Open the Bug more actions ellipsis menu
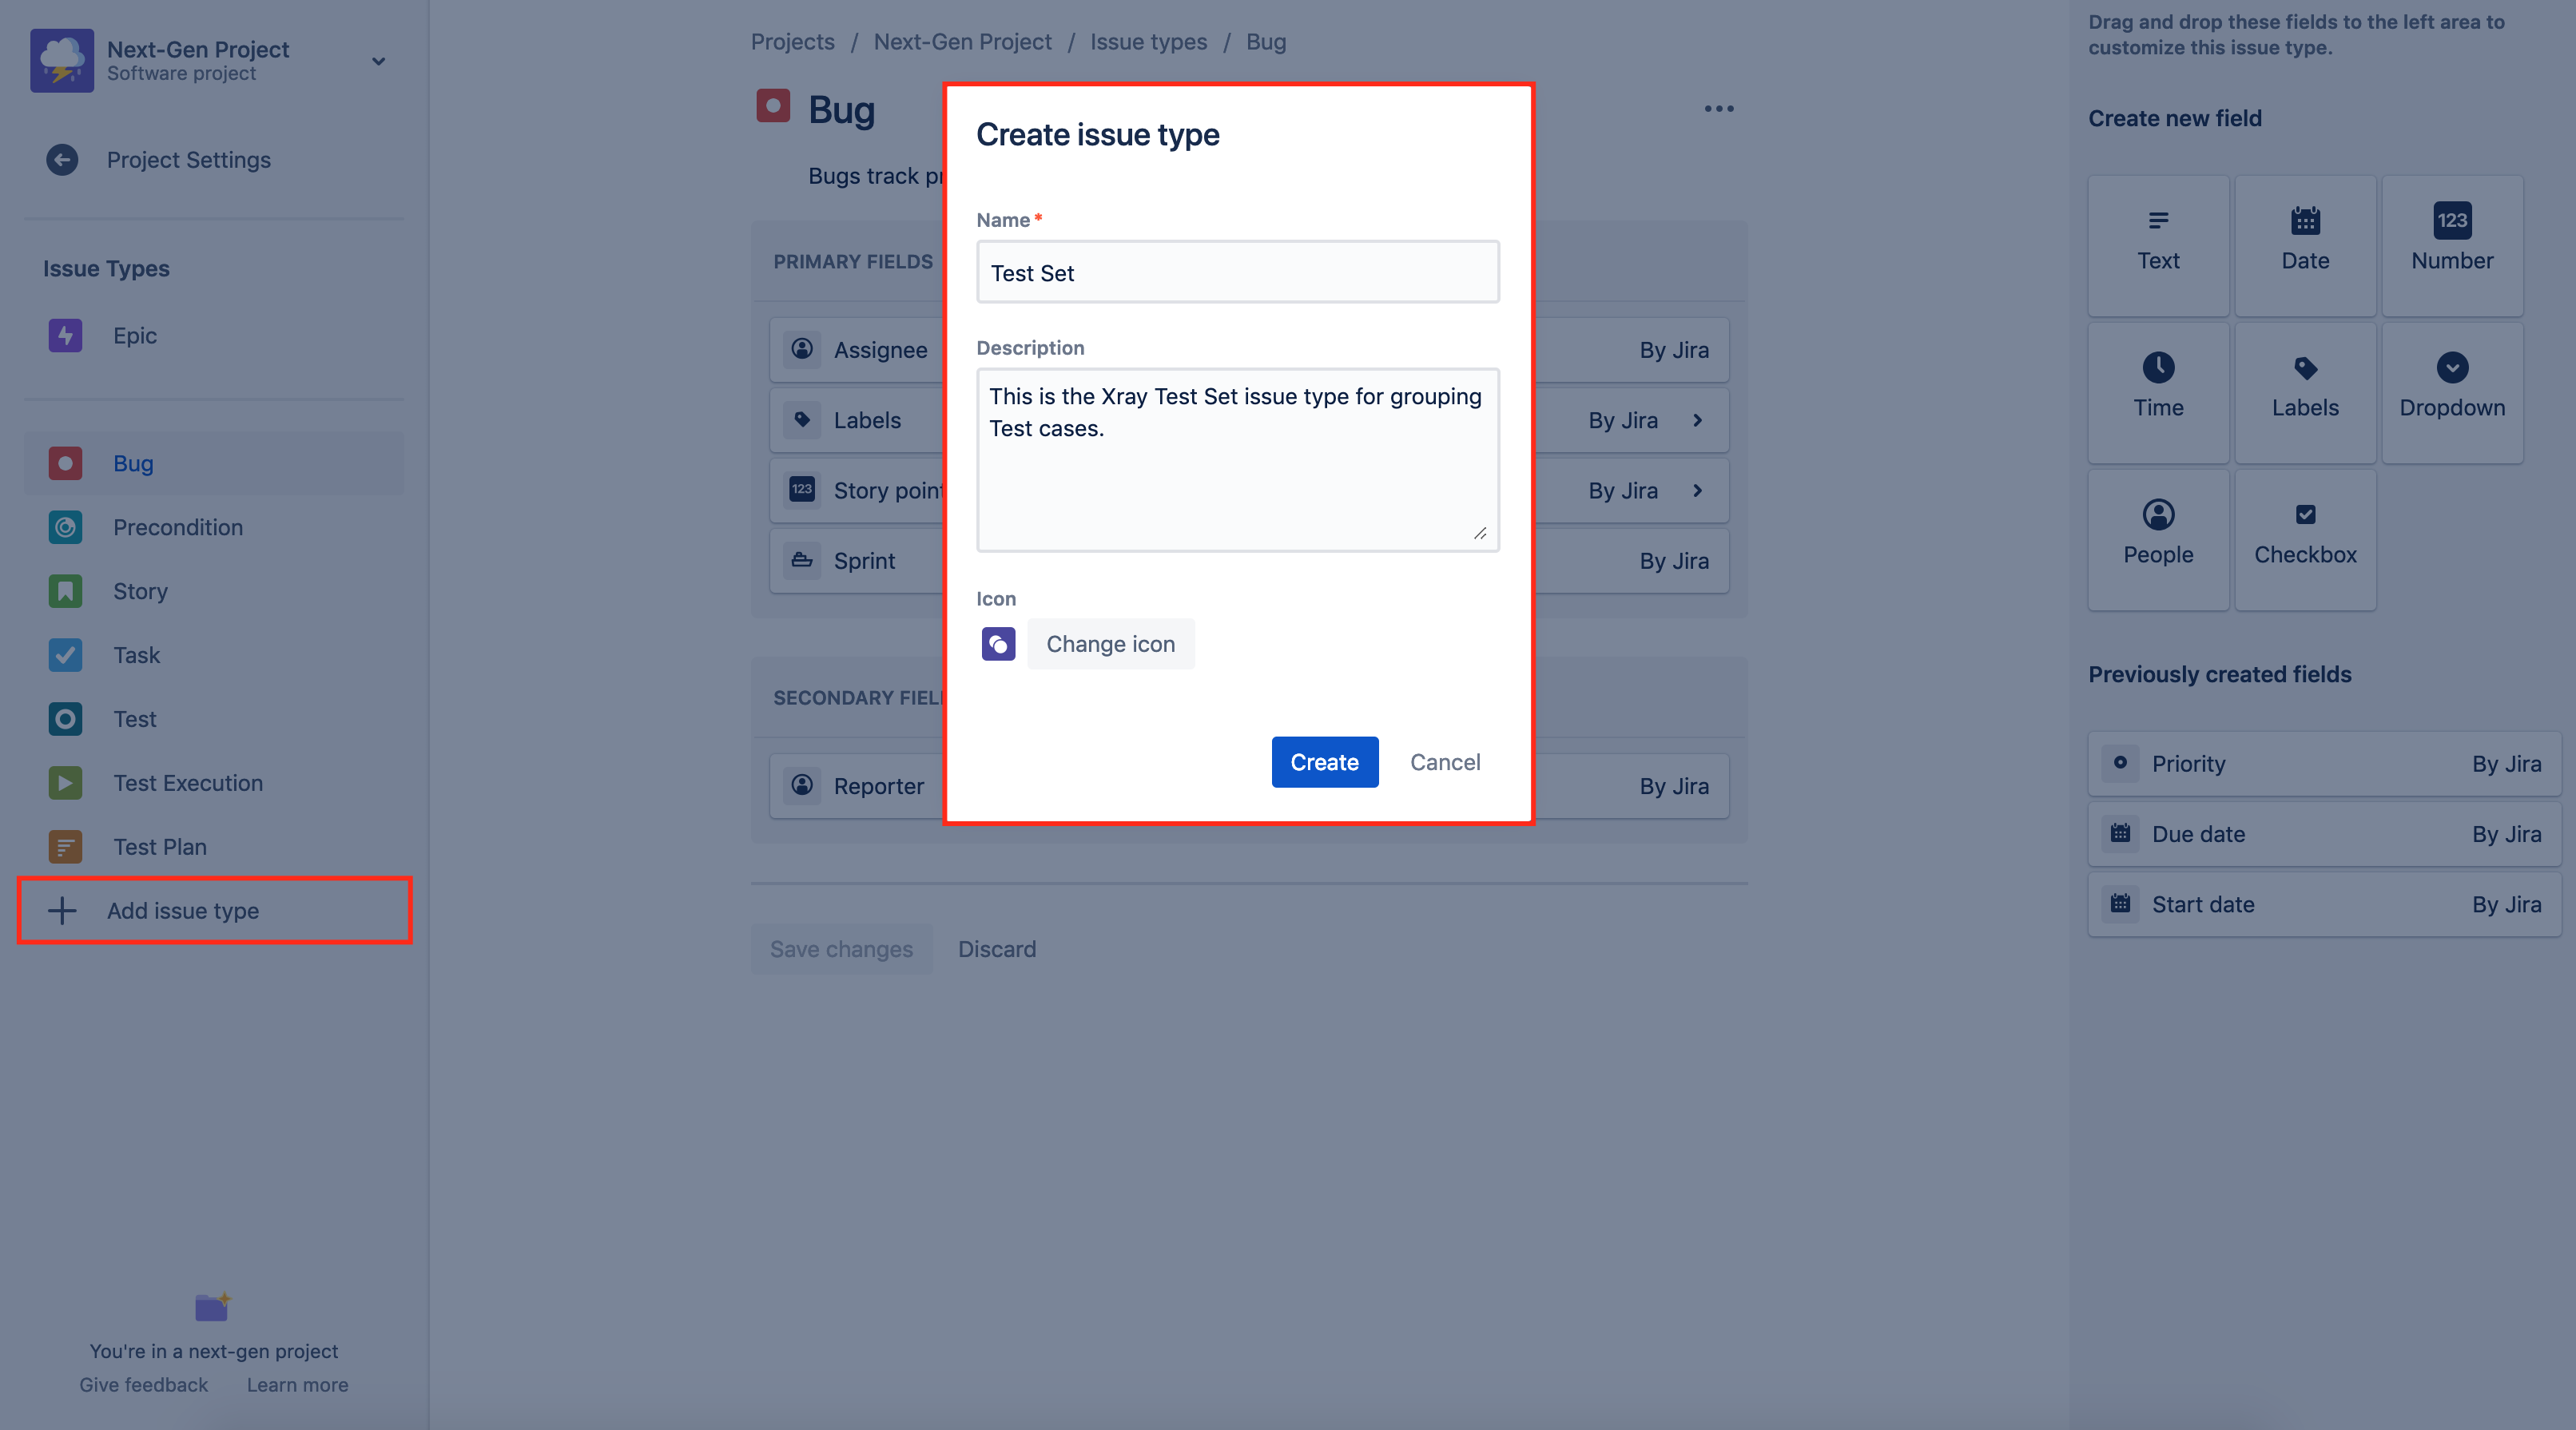The height and width of the screenshot is (1430, 2576). 1719,109
